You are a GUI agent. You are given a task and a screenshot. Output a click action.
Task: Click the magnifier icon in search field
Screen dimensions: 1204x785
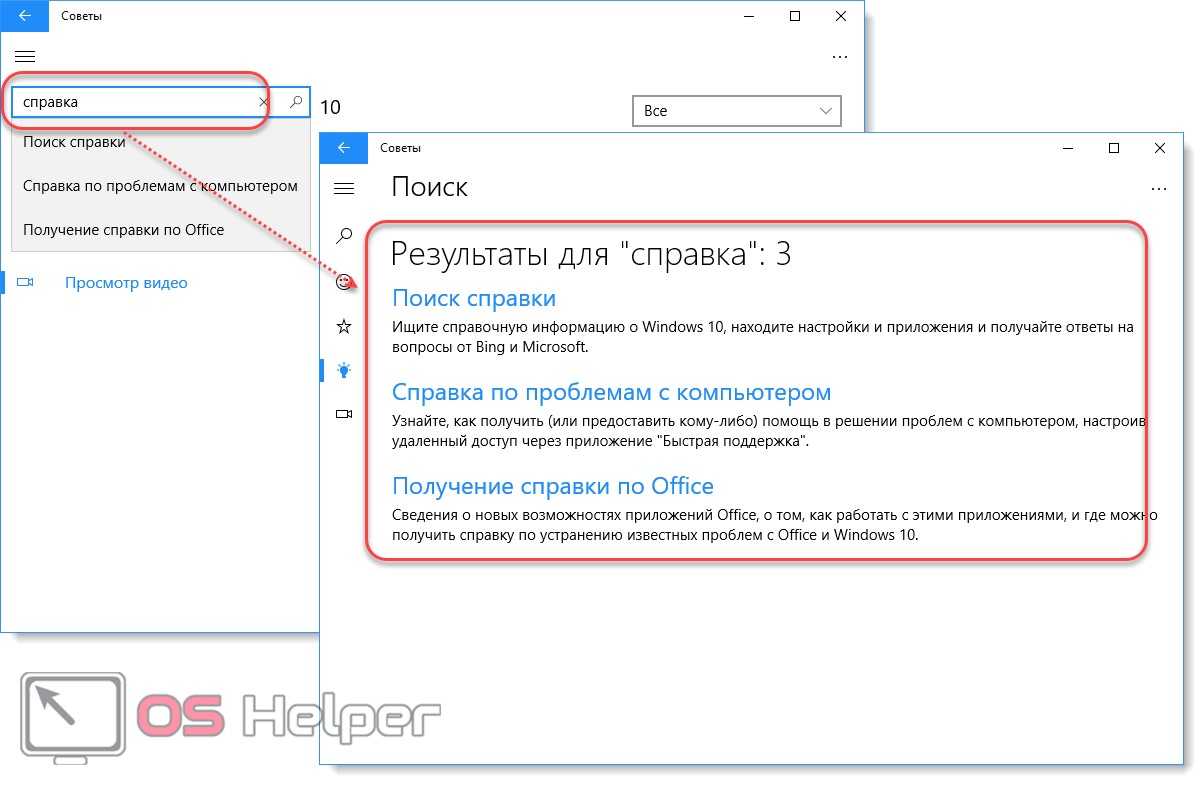click(295, 102)
